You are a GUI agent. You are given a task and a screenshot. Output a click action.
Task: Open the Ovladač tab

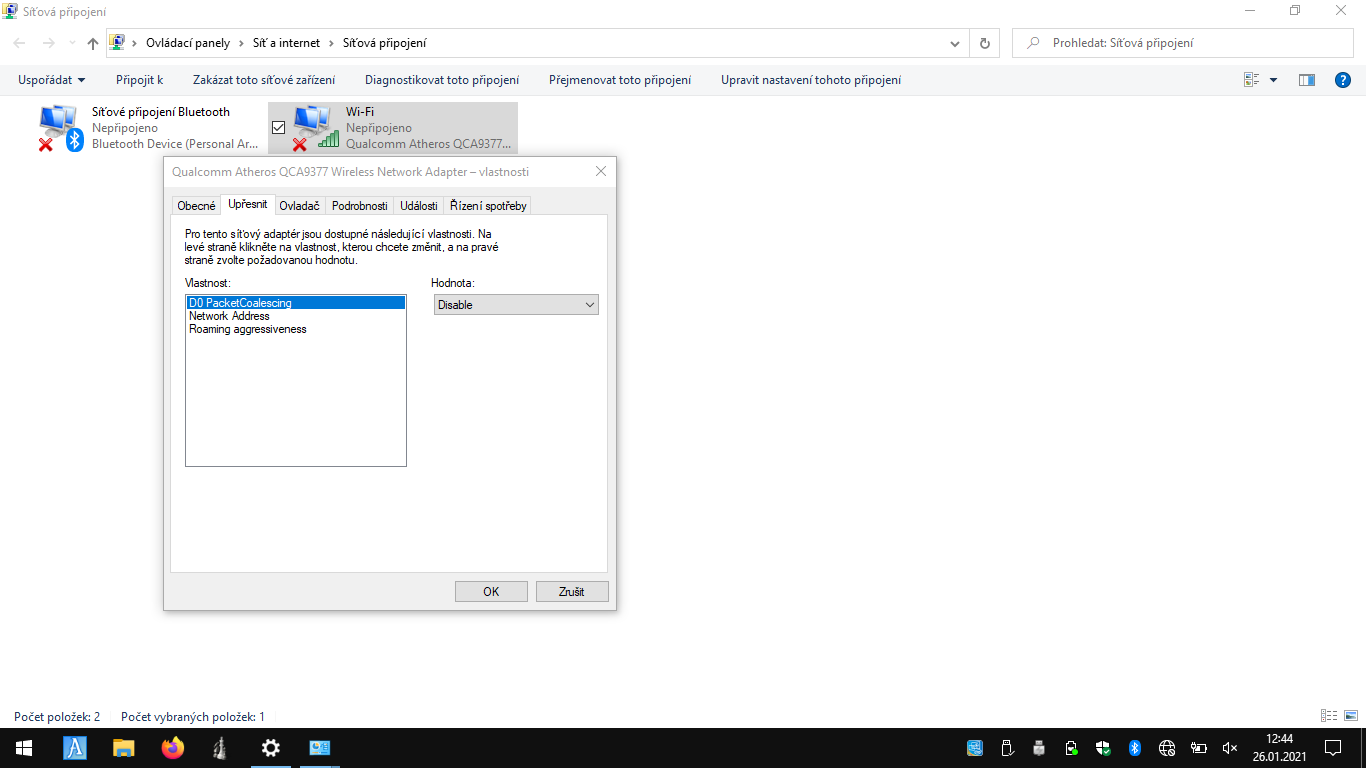[299, 206]
